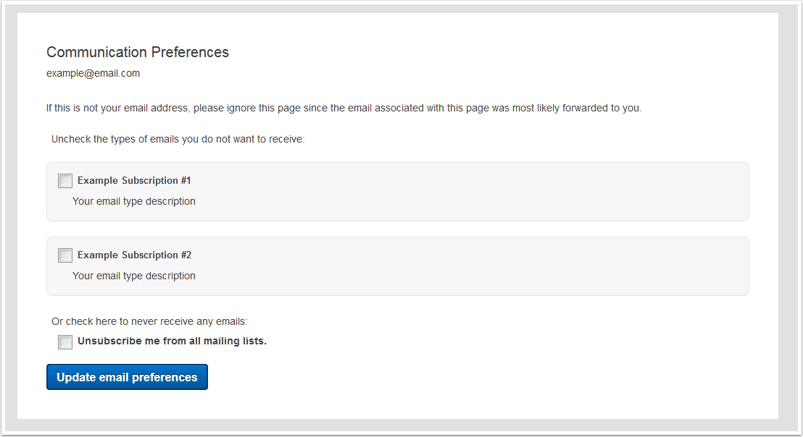Check the Example Subscription #1 checkbox
Image resolution: width=803 pixels, height=437 pixels.
click(65, 181)
